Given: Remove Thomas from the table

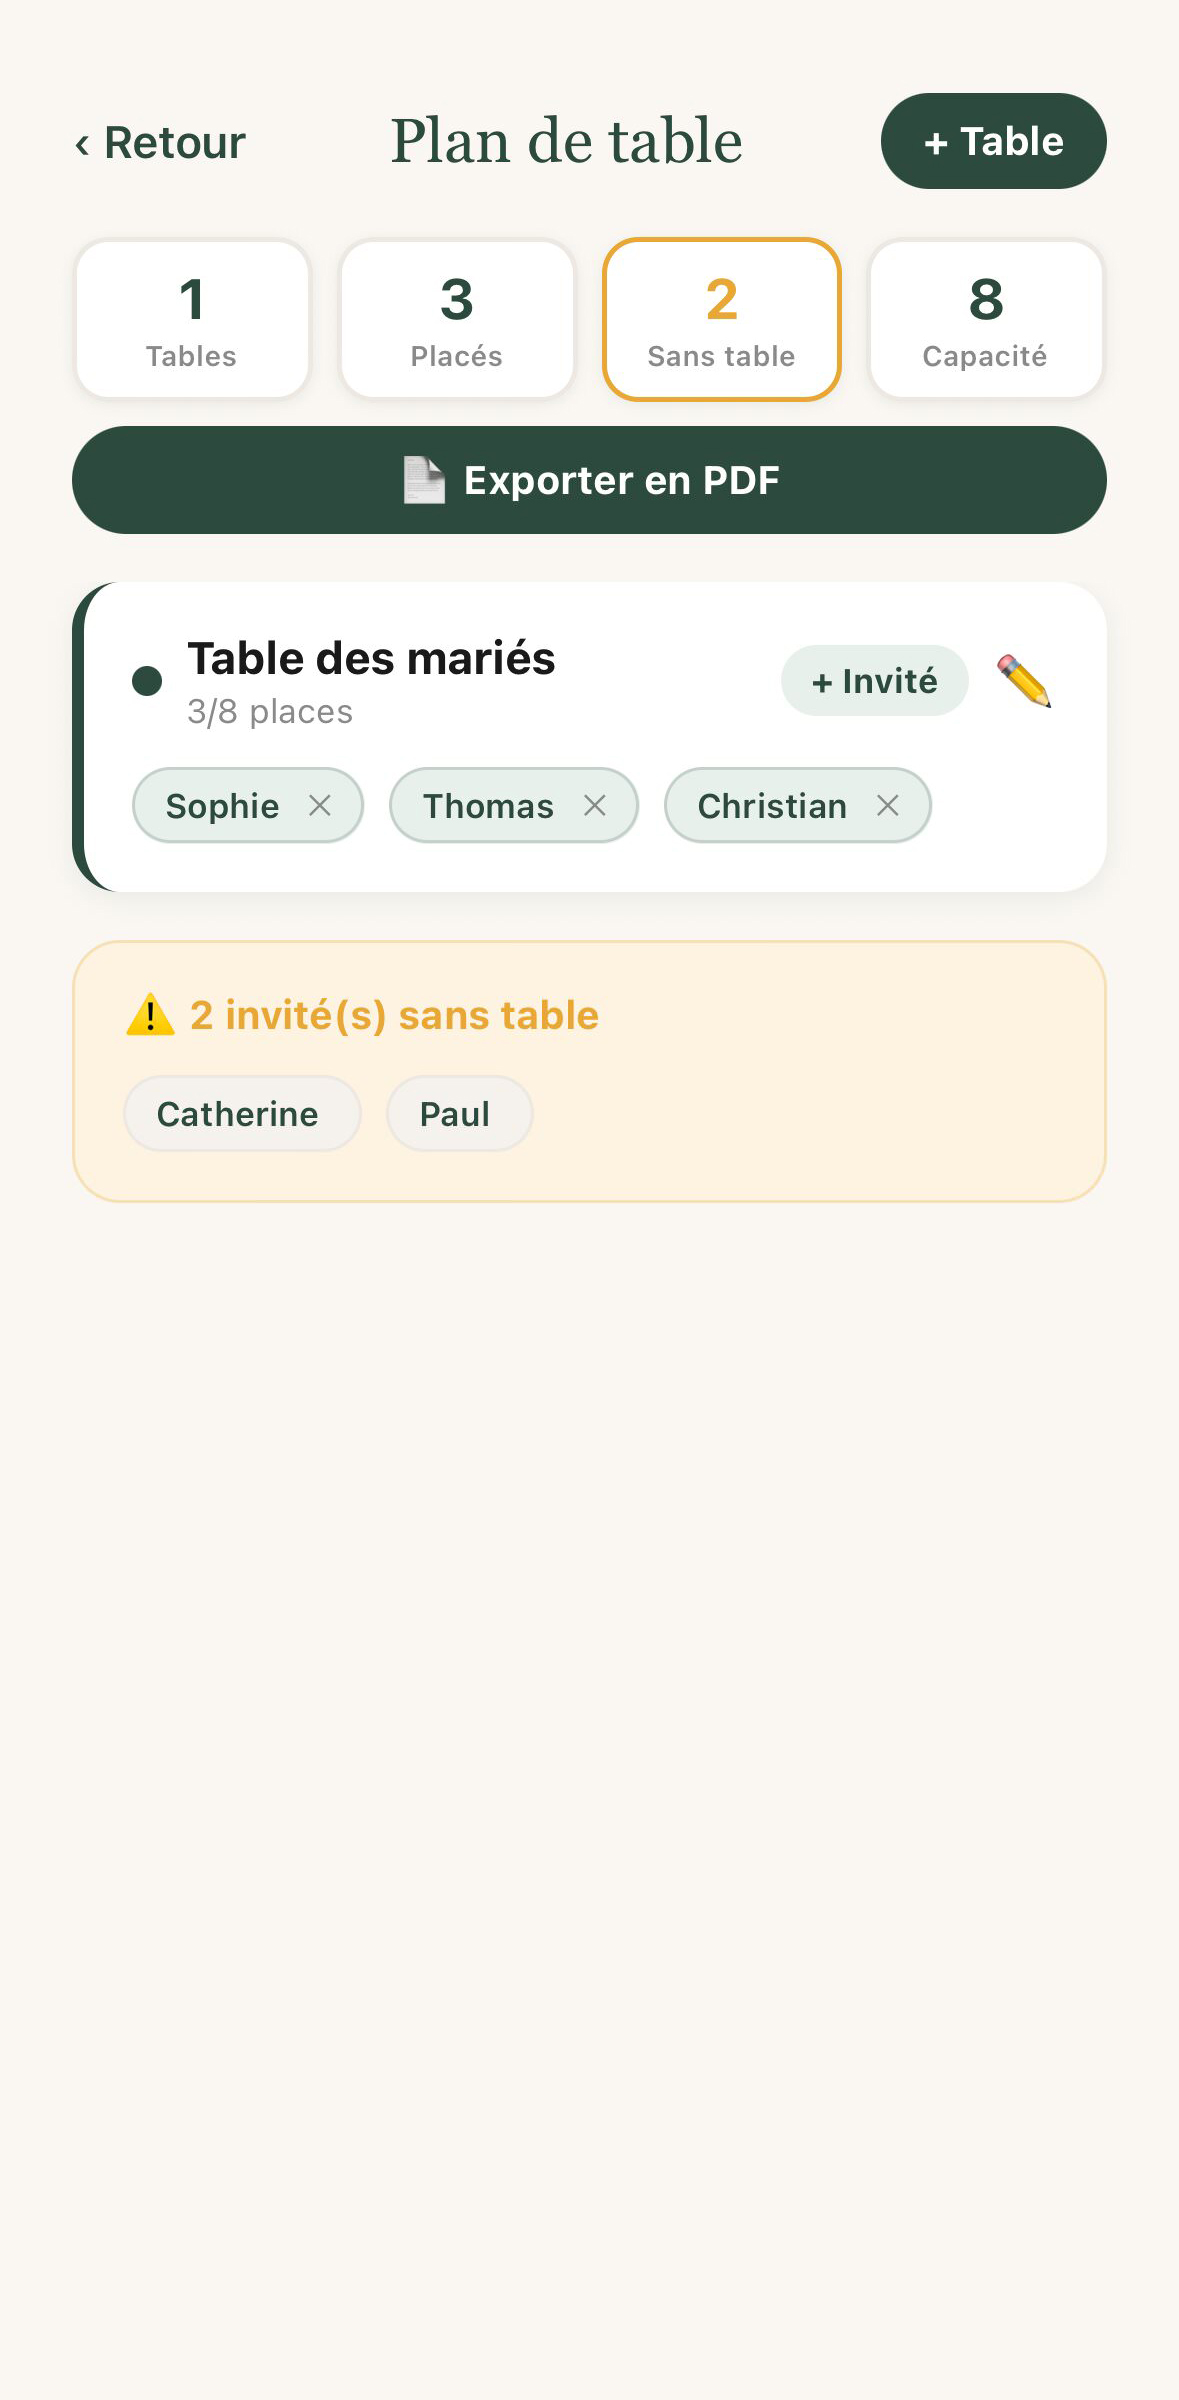Looking at the screenshot, I should click(595, 805).
